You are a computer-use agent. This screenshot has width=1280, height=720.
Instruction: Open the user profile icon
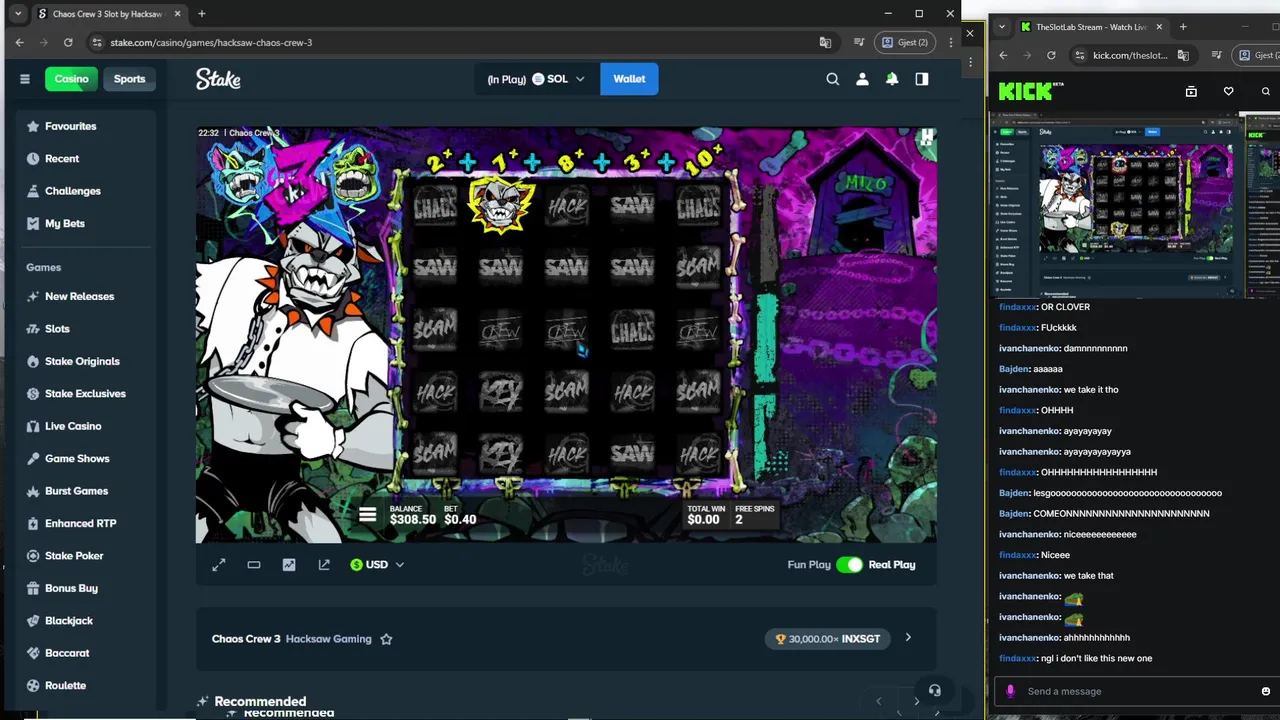[862, 79]
